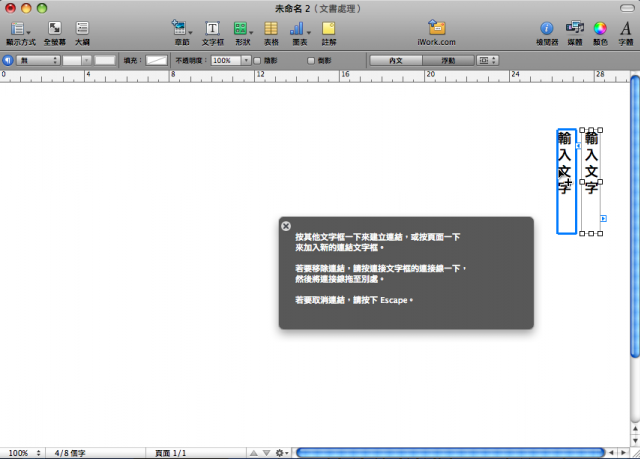
Task: Click the opacity 100% input field
Action: [x=226, y=60]
